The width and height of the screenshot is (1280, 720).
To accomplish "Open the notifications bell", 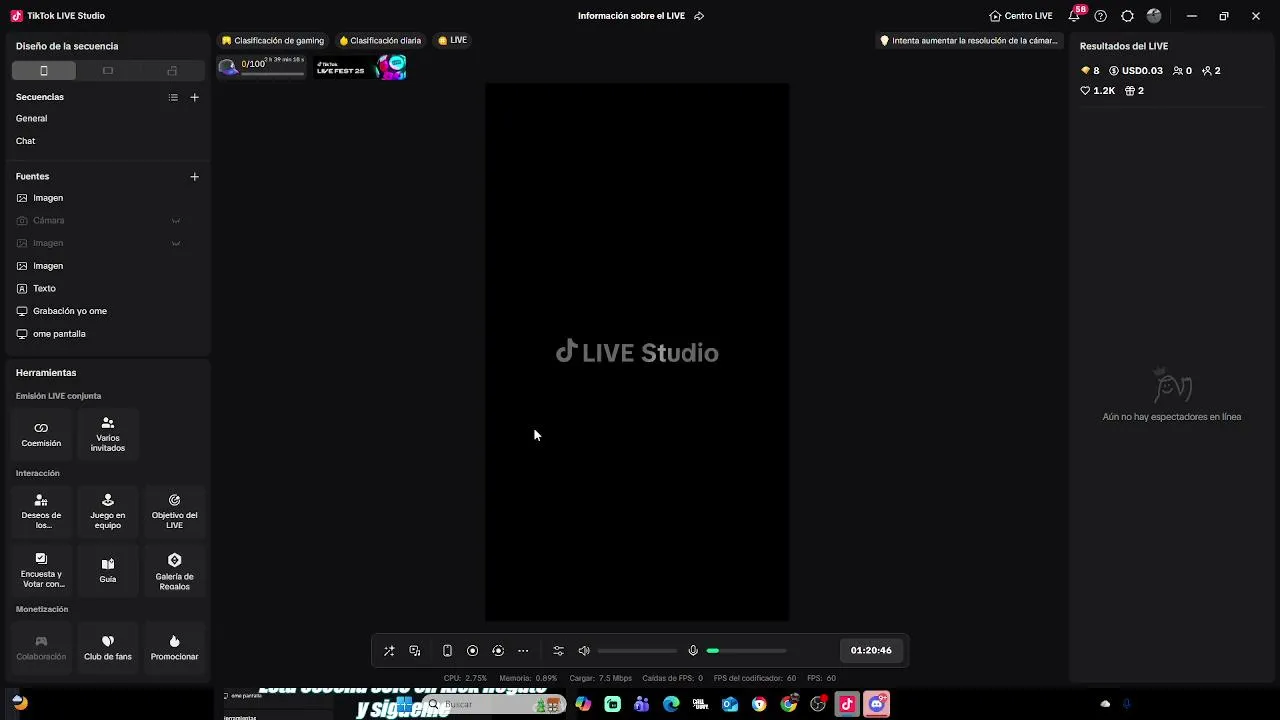I will click(1074, 16).
